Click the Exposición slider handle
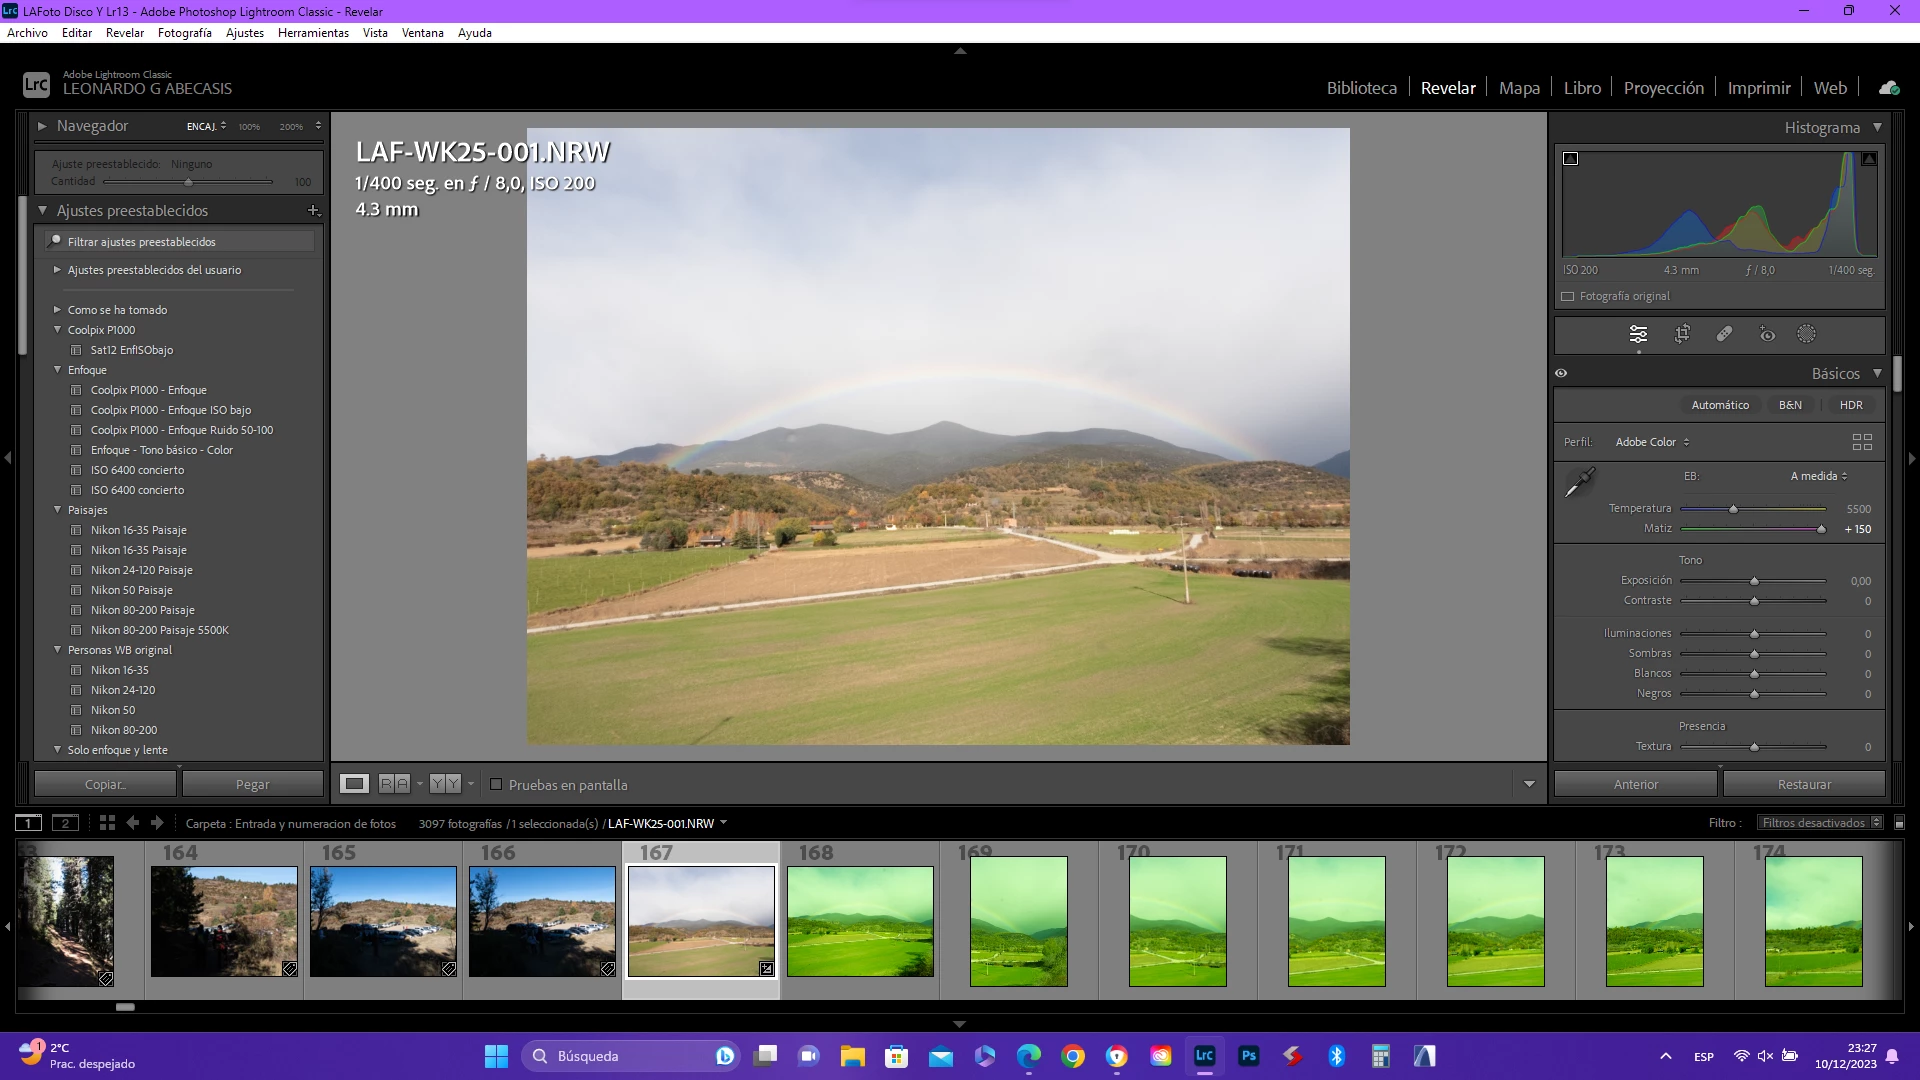This screenshot has height=1080, width=1920. click(x=1754, y=581)
